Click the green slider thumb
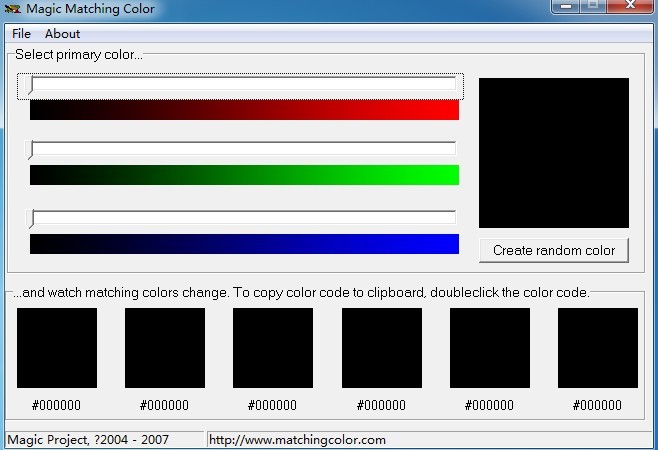The width and height of the screenshot is (658, 450). coord(32,150)
